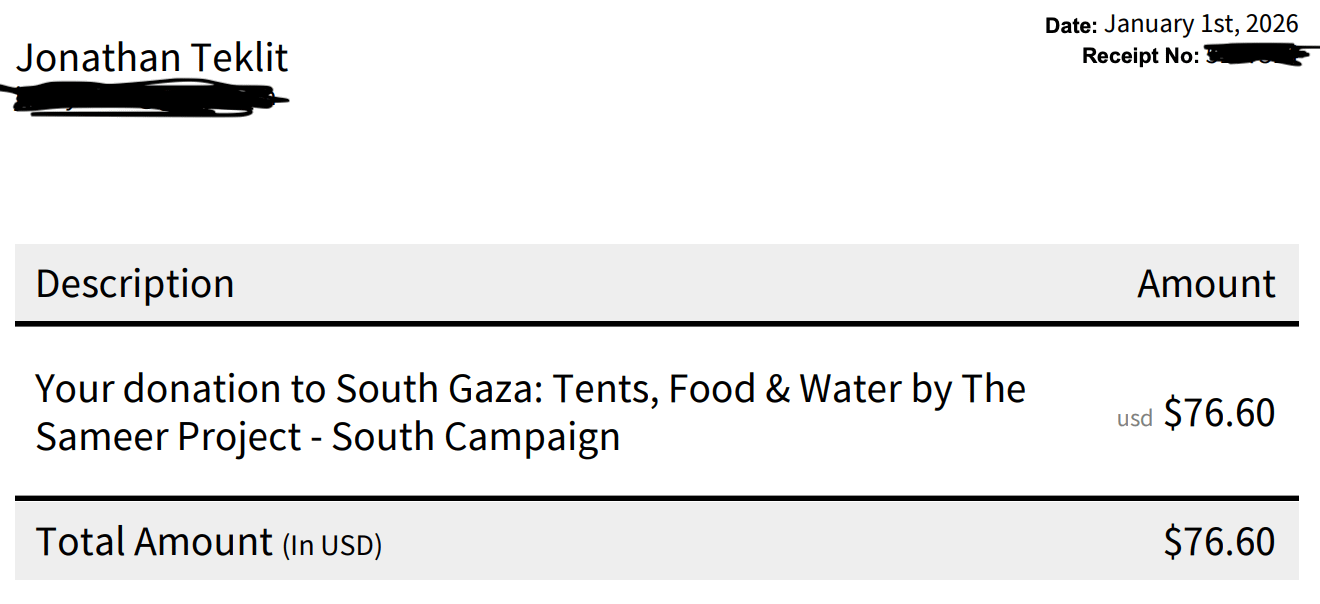Click the Amount column header
This screenshot has height=604, width=1320.
tap(1206, 284)
